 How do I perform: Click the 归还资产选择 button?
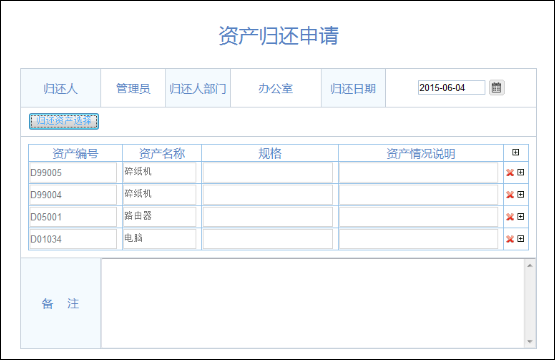pyautogui.click(x=64, y=121)
